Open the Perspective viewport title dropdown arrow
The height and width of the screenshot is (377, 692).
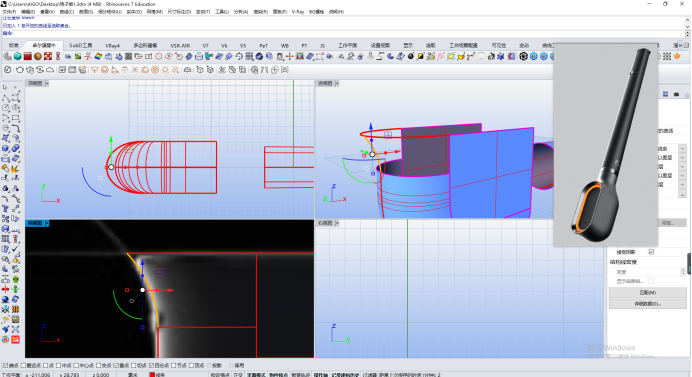[x=337, y=83]
